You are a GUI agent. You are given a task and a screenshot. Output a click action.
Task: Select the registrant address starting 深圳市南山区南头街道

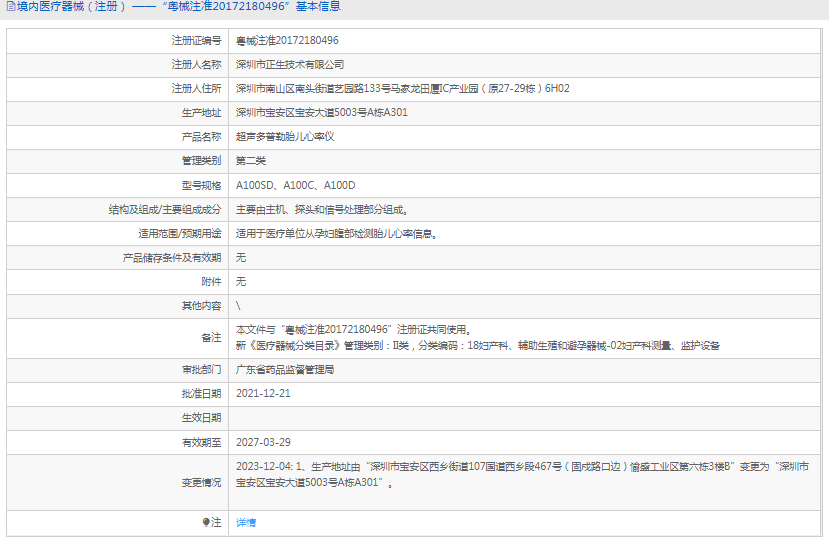pyautogui.click(x=402, y=88)
